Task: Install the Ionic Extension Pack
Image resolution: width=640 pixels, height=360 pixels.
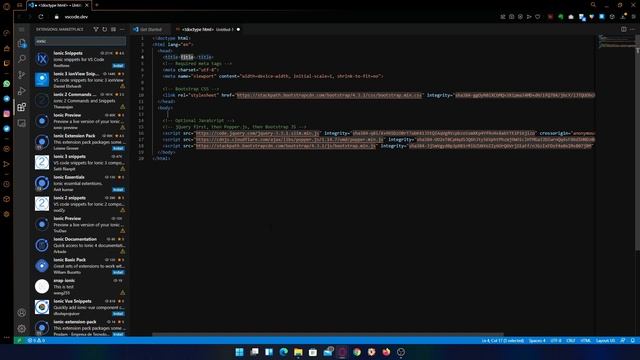Action: pos(118,148)
